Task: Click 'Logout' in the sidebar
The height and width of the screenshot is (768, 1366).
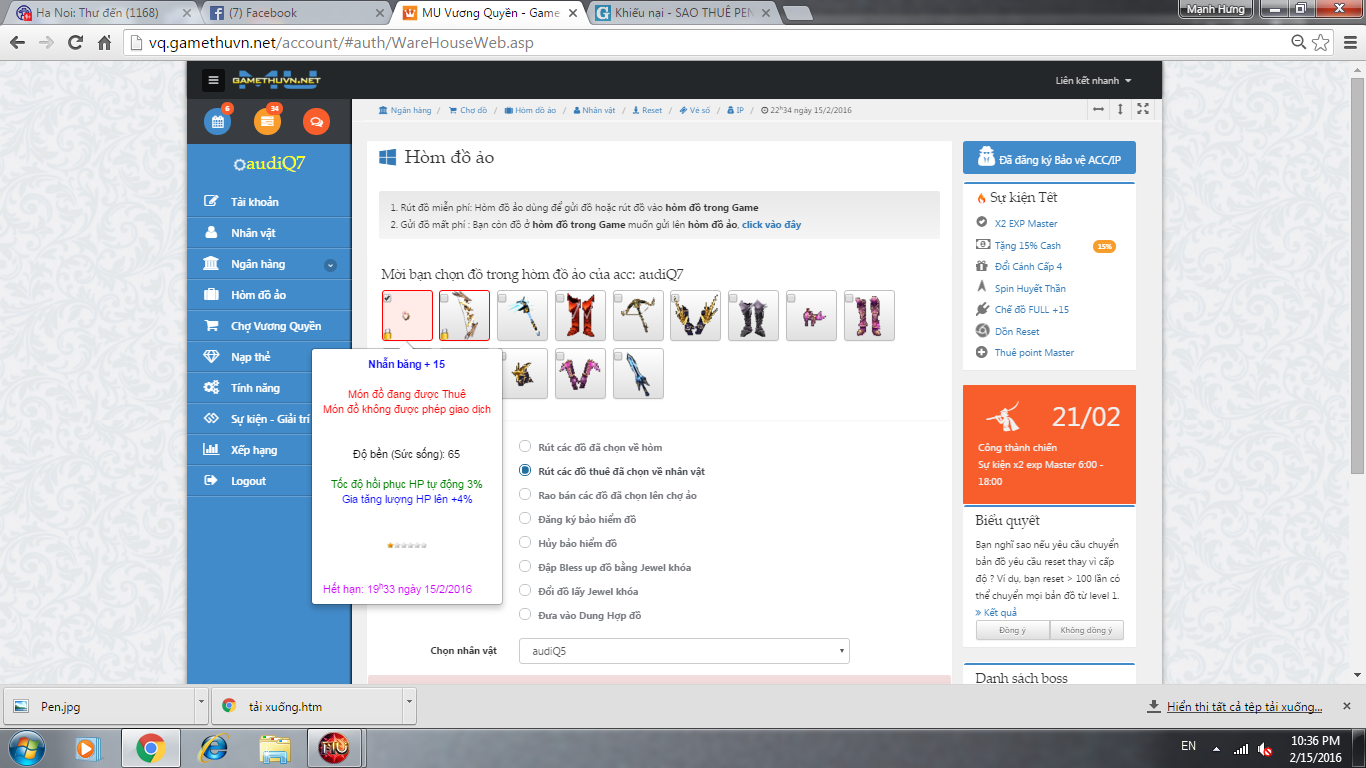Action: pyautogui.click(x=250, y=481)
